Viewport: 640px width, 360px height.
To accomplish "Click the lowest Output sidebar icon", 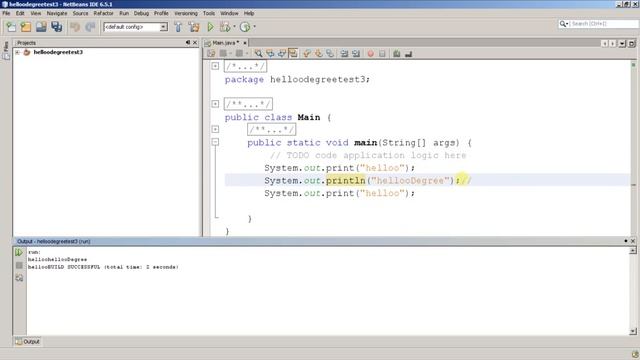I will tap(19, 278).
